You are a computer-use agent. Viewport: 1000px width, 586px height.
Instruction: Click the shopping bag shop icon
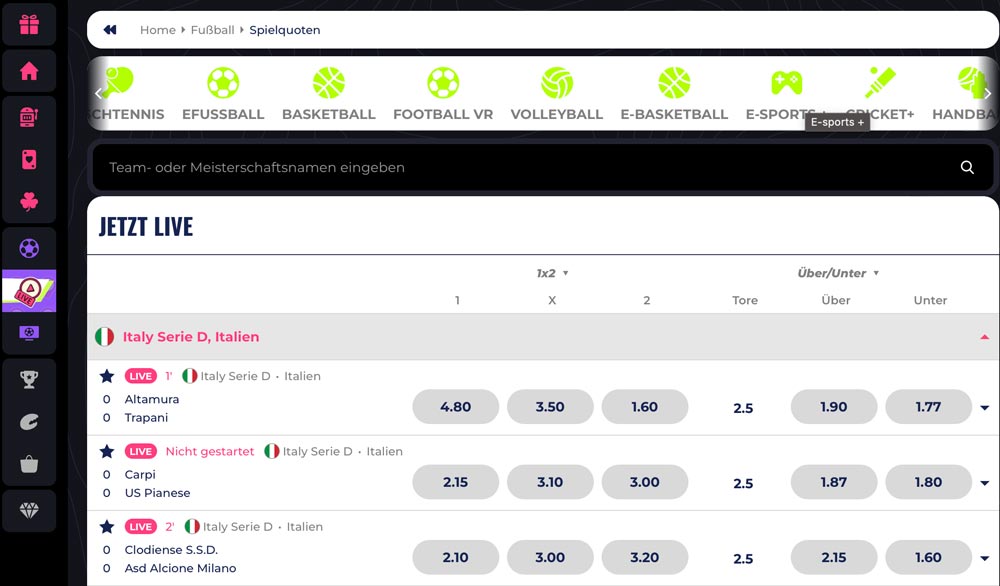point(29,464)
